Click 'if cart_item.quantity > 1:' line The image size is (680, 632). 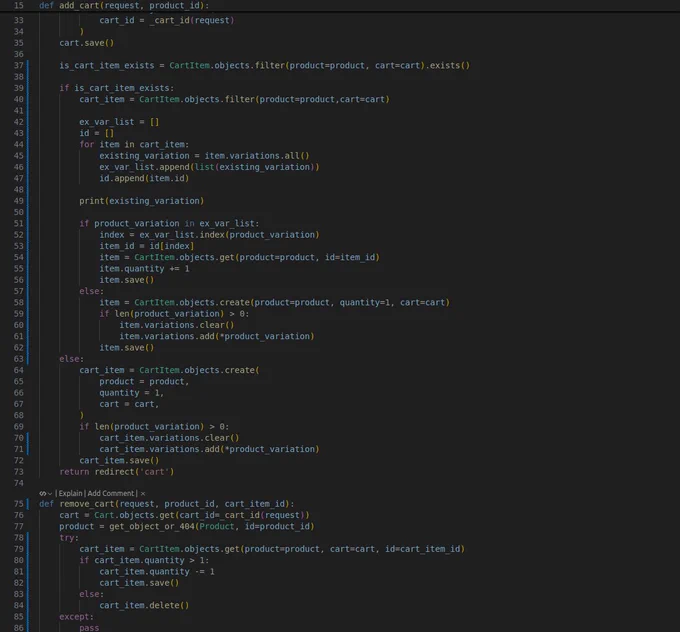pos(144,560)
